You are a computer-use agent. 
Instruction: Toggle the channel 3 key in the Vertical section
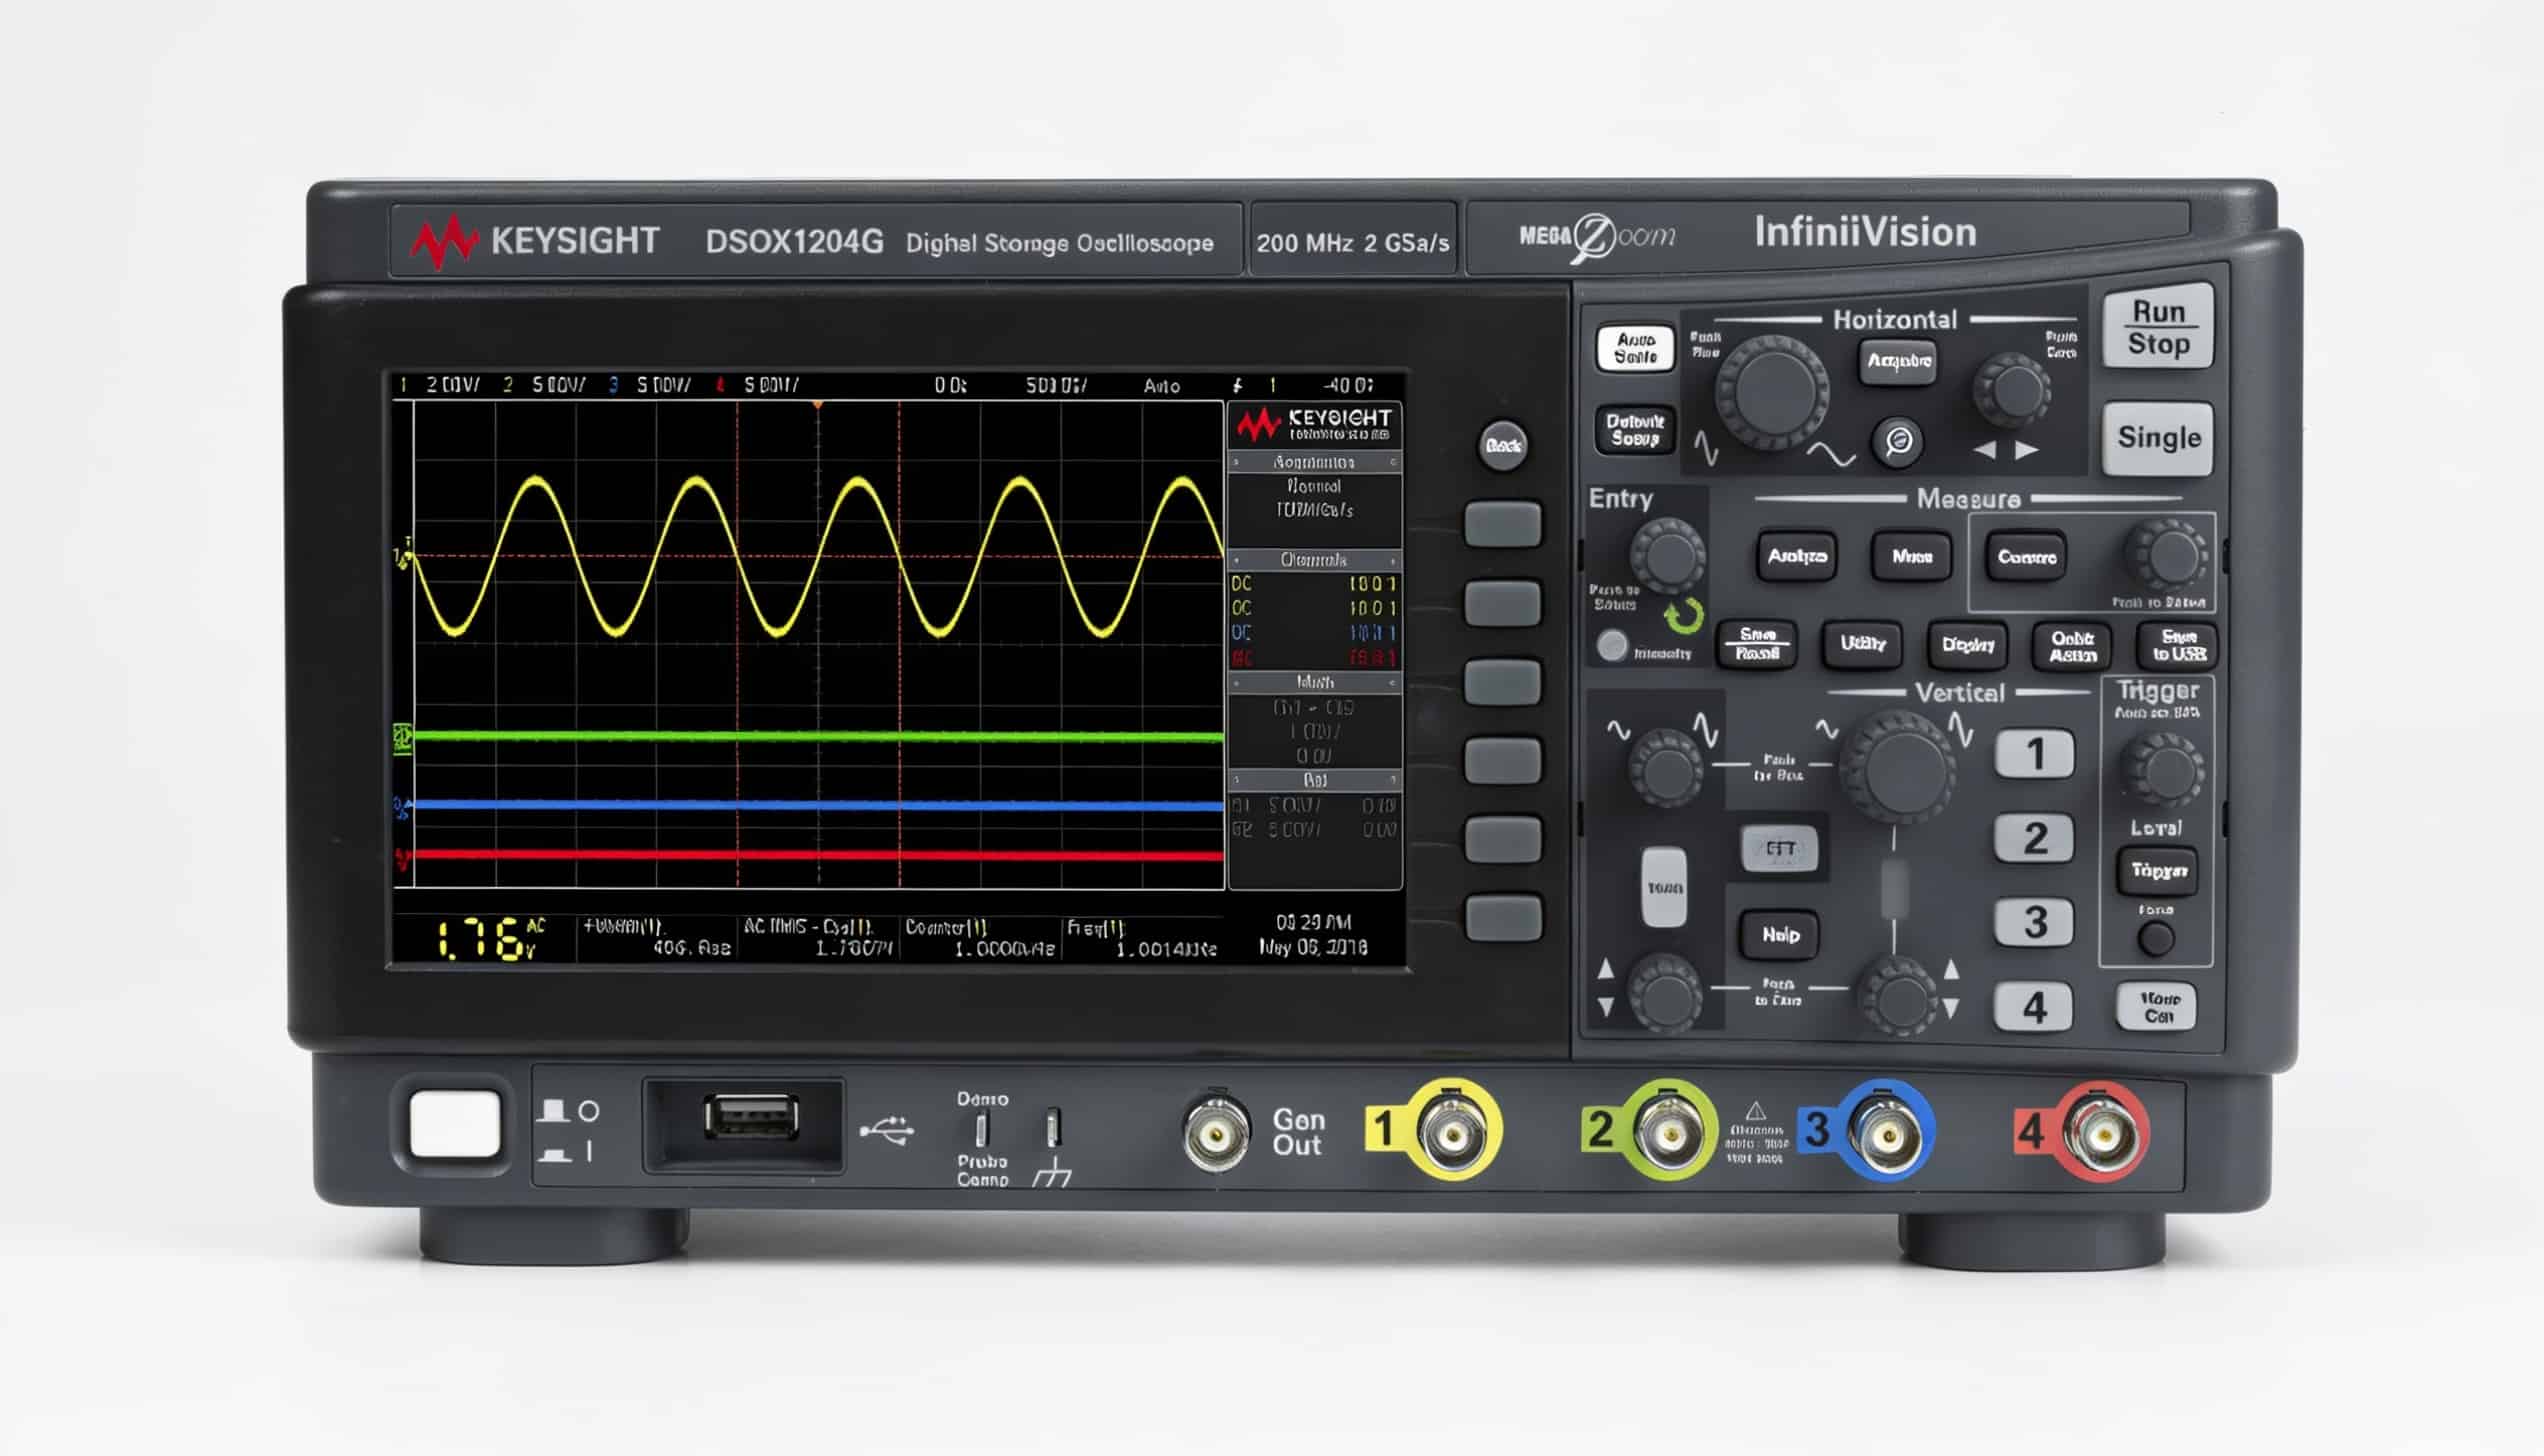[x=2034, y=922]
